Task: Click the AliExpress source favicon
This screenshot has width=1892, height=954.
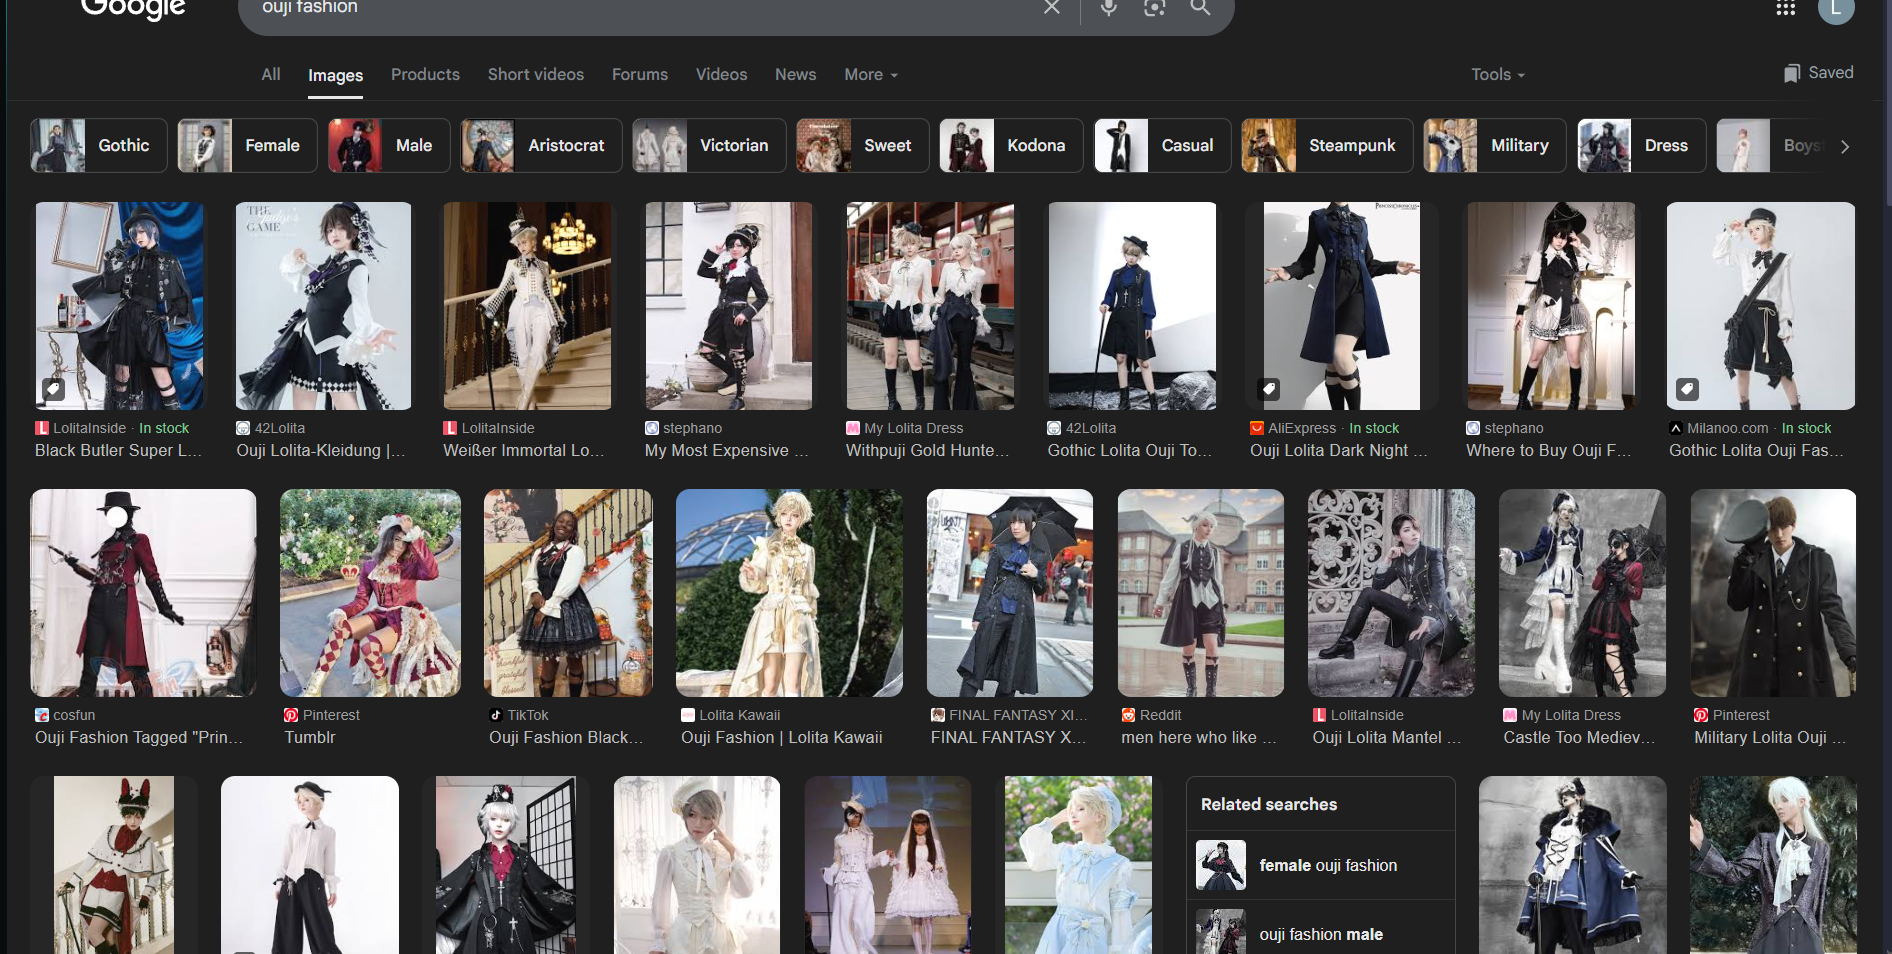Action: click(1257, 428)
